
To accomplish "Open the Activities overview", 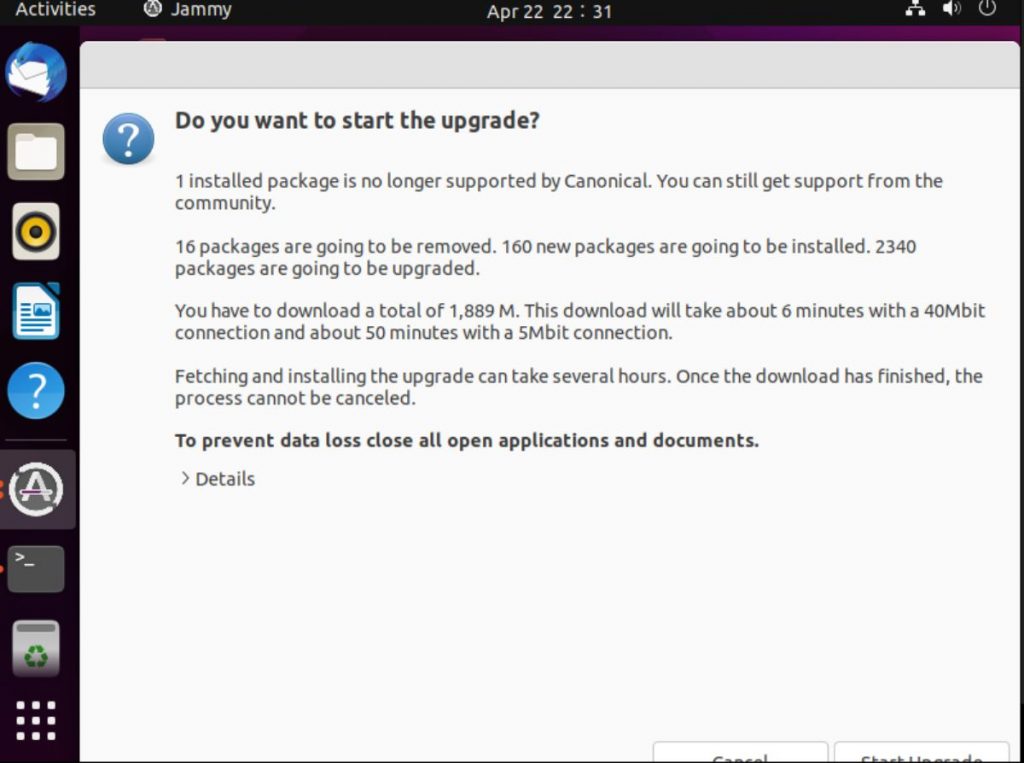I will point(55,9).
